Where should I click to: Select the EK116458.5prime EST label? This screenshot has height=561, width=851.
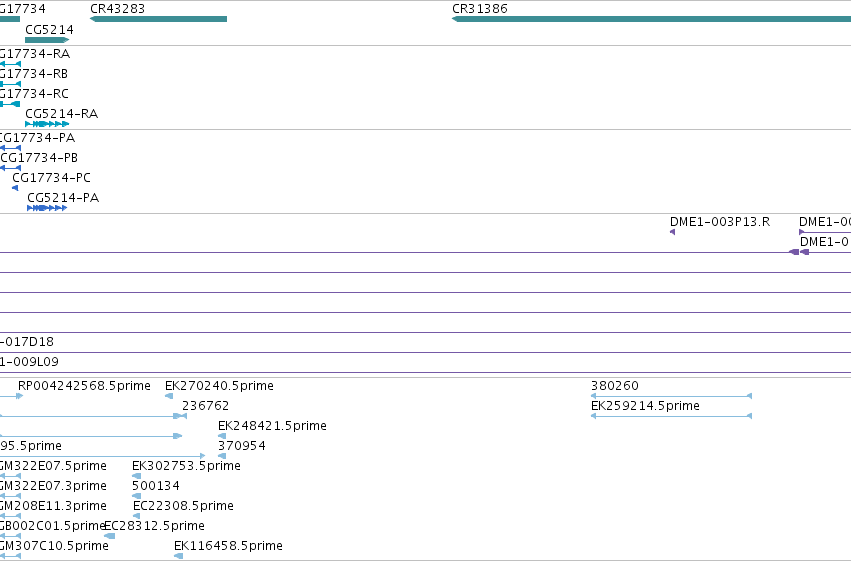228,545
